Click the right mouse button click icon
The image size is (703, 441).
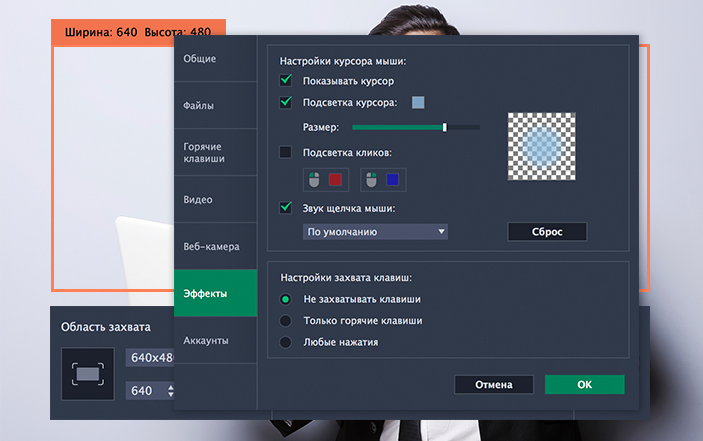371,180
